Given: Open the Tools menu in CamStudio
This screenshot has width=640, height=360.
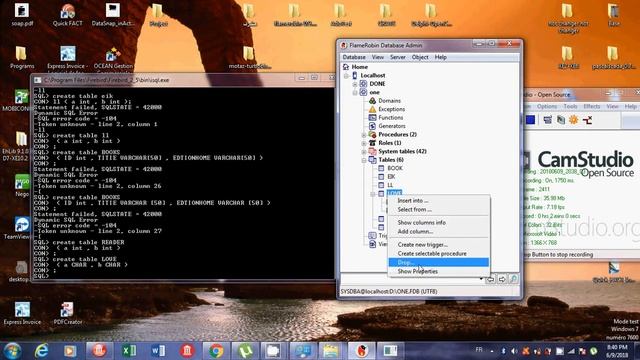Looking at the screenshot, I should 570,106.
